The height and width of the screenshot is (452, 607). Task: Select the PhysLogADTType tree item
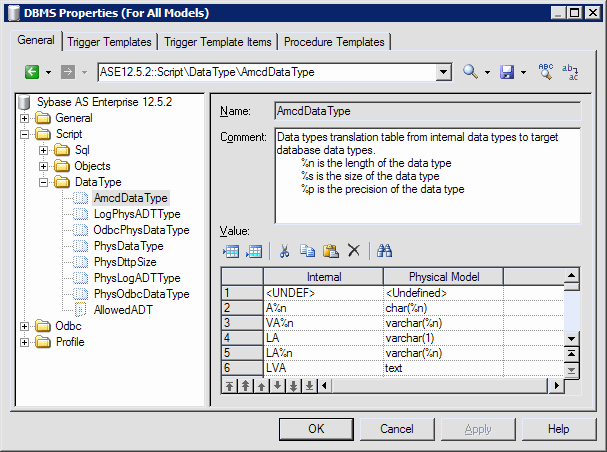point(137,278)
